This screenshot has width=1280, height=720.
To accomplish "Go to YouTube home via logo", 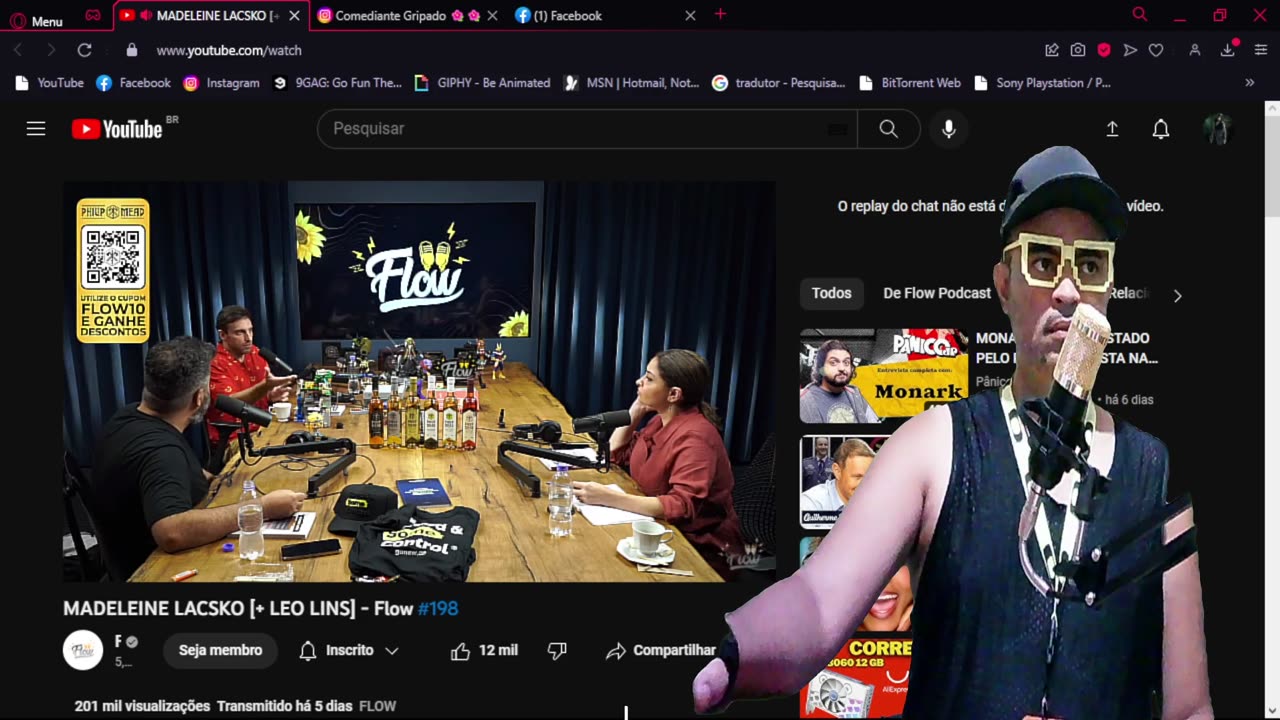I will coord(118,129).
